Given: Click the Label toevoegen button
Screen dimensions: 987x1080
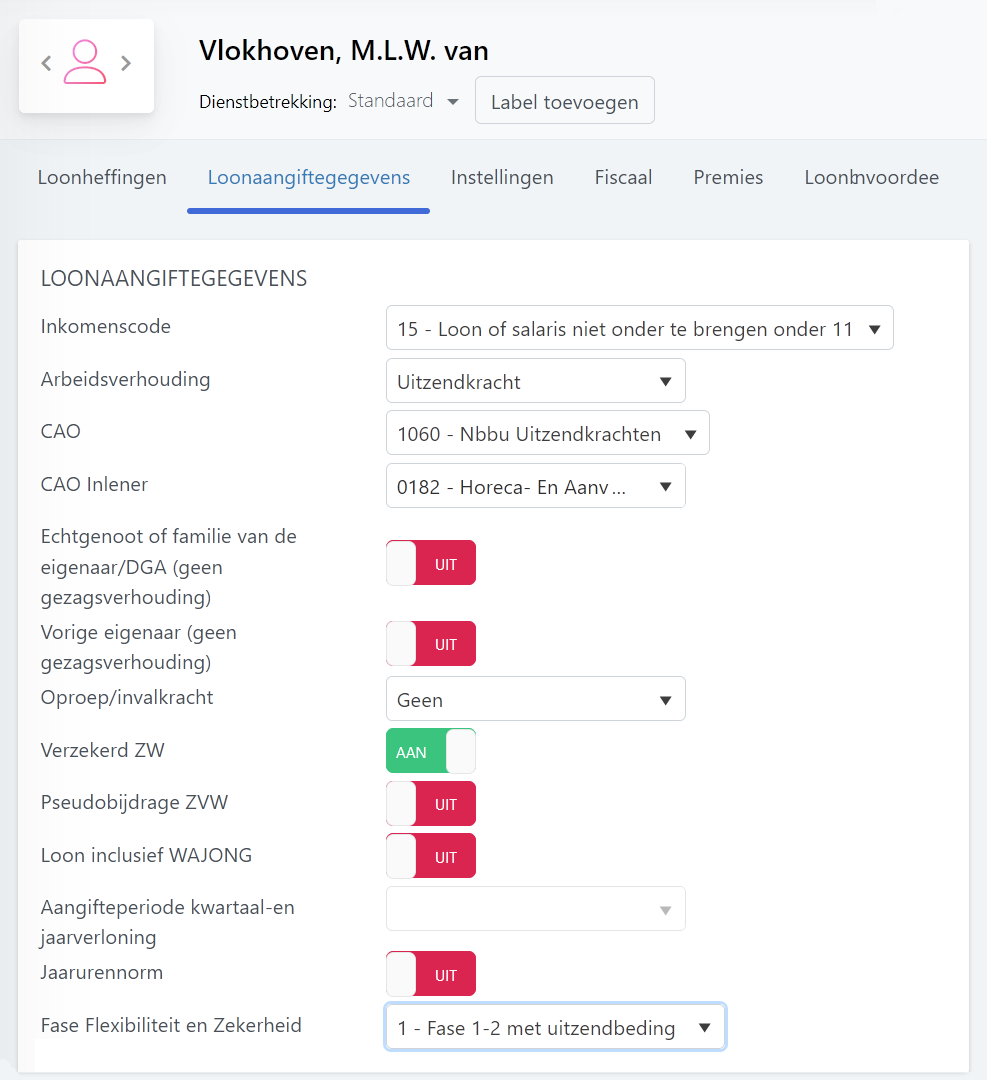Looking at the screenshot, I should pos(564,101).
